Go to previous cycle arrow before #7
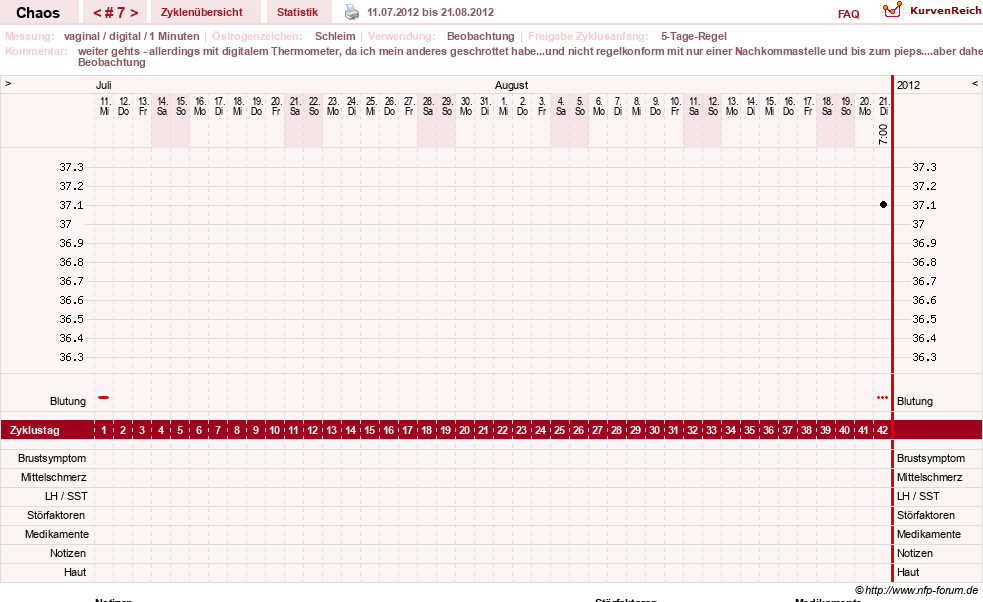This screenshot has width=983, height=602. click(x=97, y=13)
